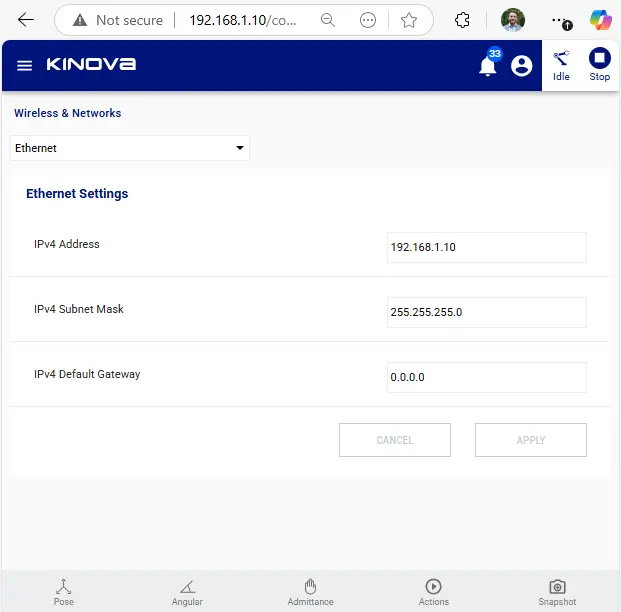Switch to the Pose tab
This screenshot has width=621, height=612.
(x=64, y=592)
